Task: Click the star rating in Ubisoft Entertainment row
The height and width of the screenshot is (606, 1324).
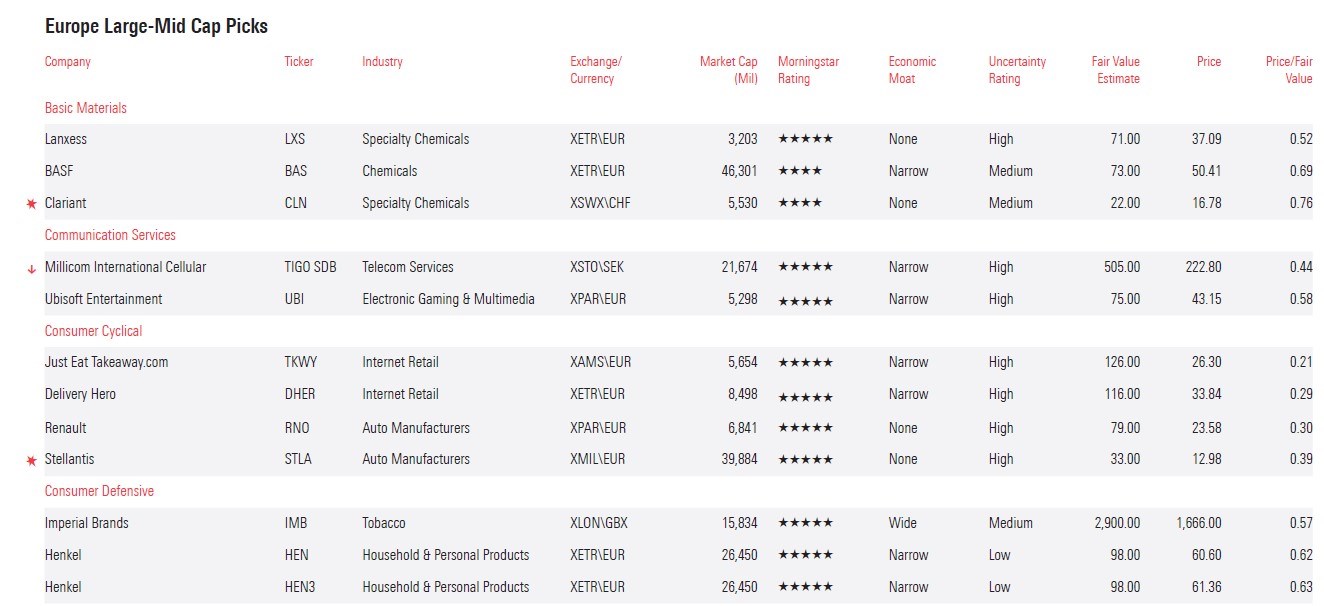Action: tap(805, 300)
